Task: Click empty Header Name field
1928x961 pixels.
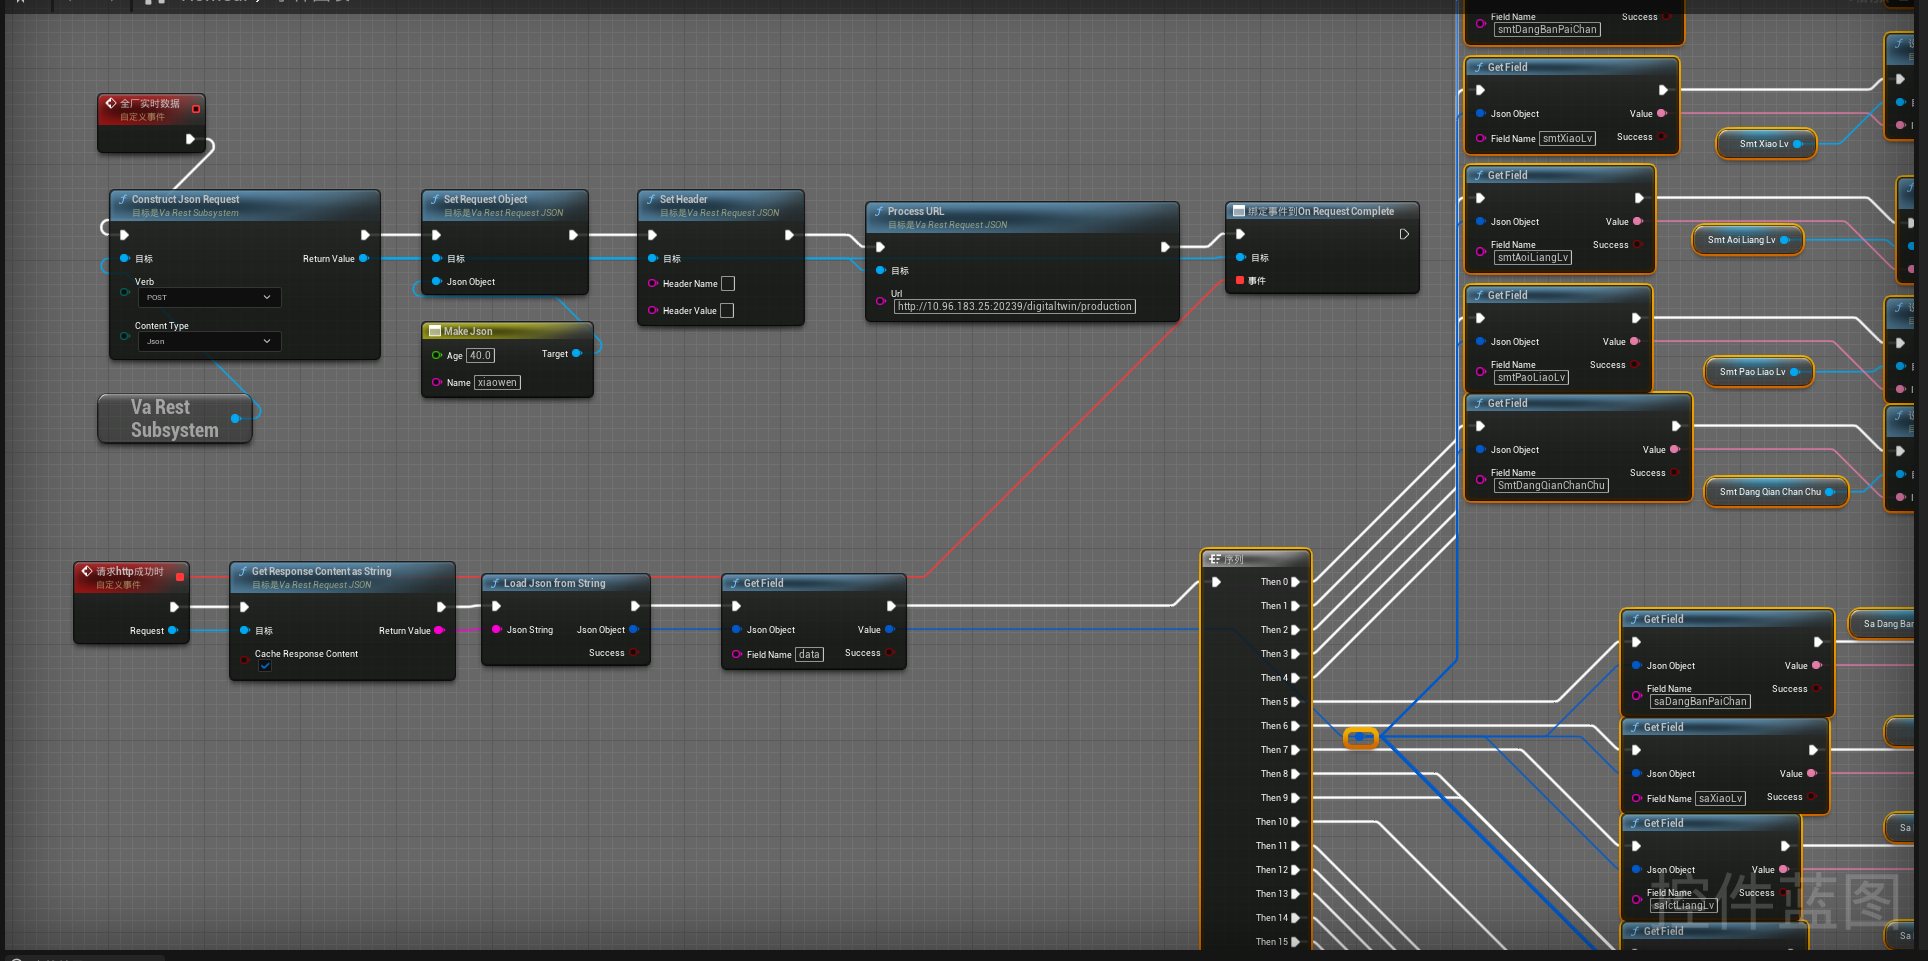Action: [x=728, y=284]
